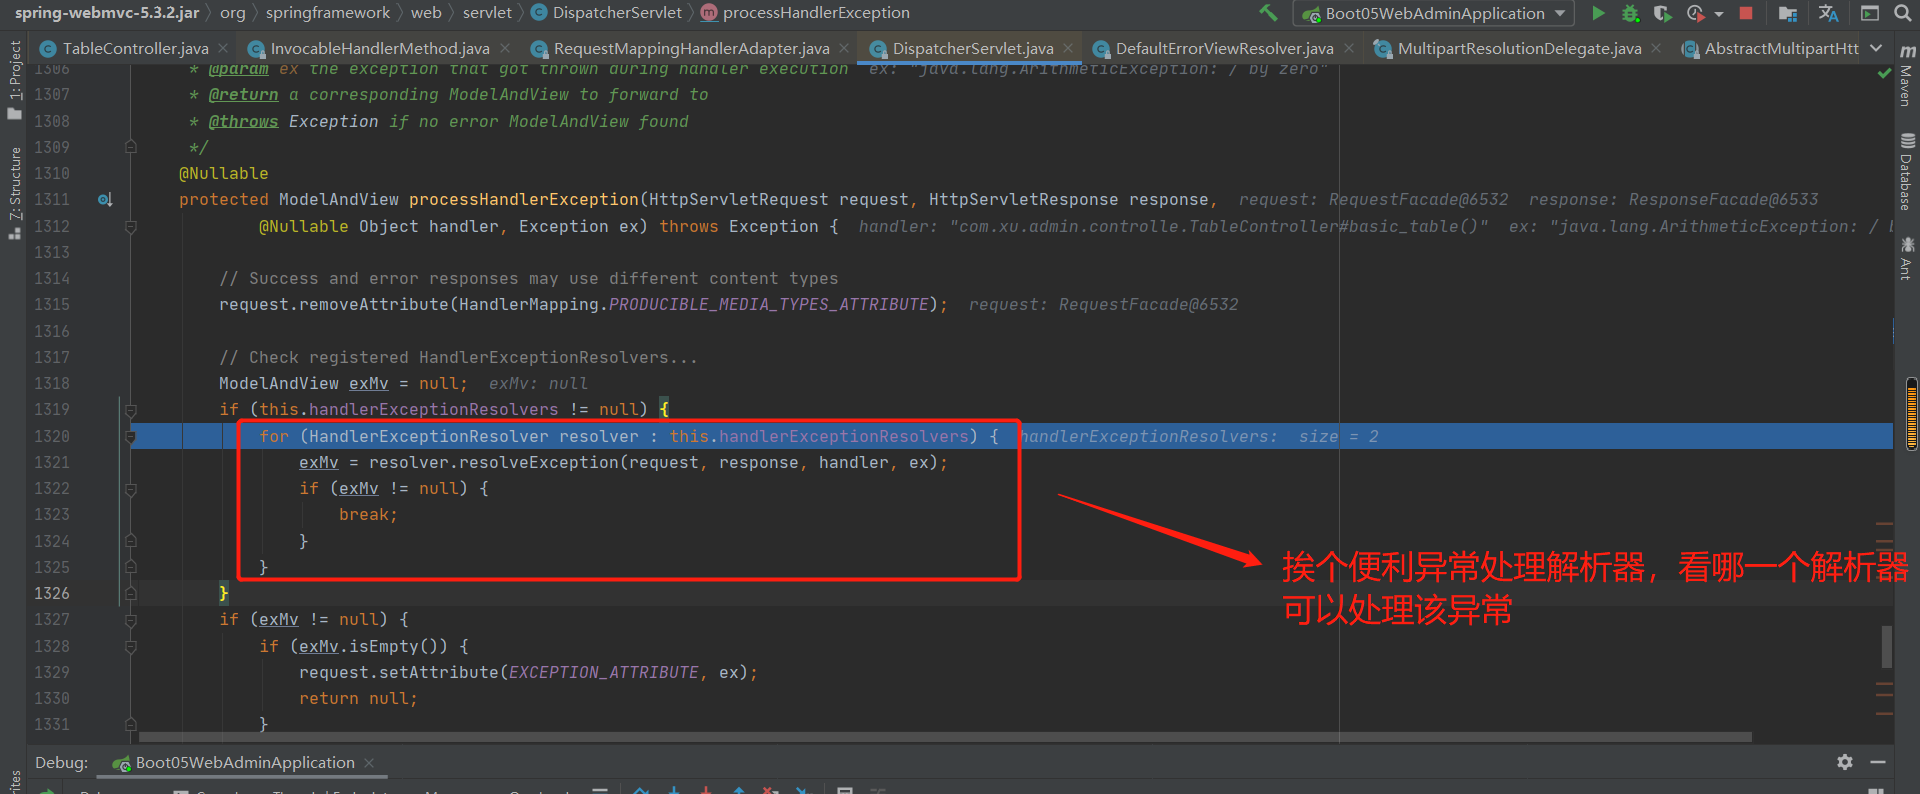Click the override gutter icon on line 1311
The width and height of the screenshot is (1920, 794).
tap(105, 200)
